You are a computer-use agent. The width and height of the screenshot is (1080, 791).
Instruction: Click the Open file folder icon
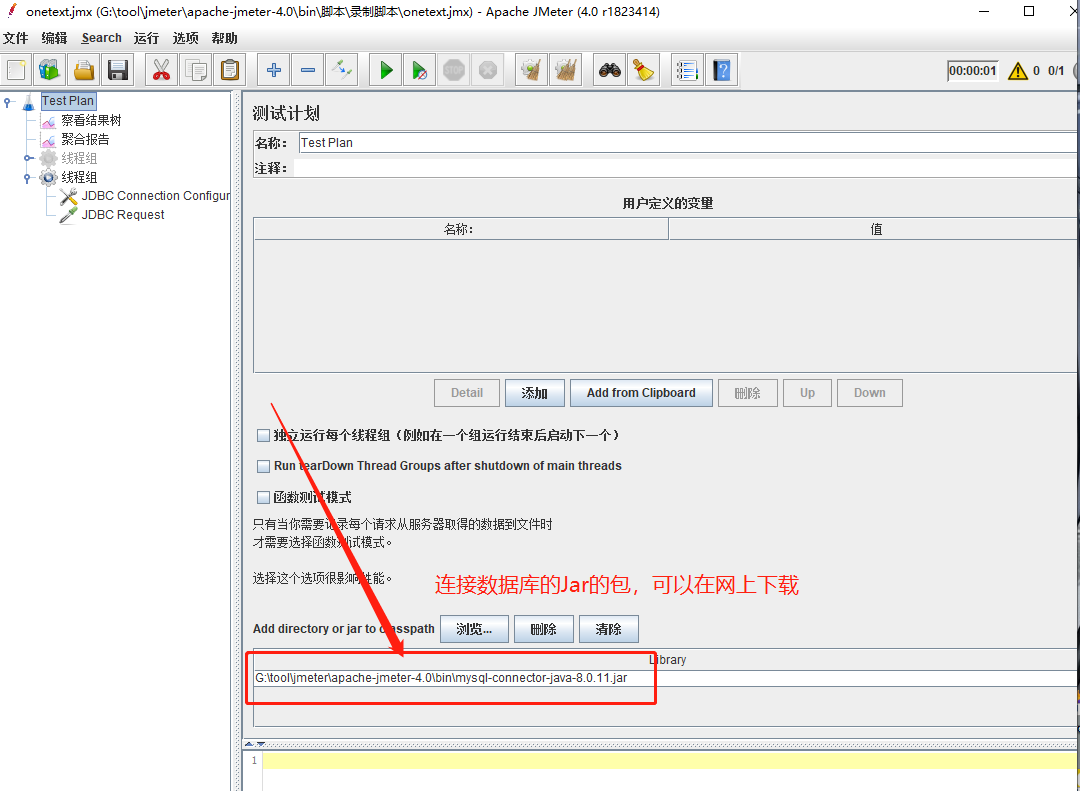(x=84, y=70)
